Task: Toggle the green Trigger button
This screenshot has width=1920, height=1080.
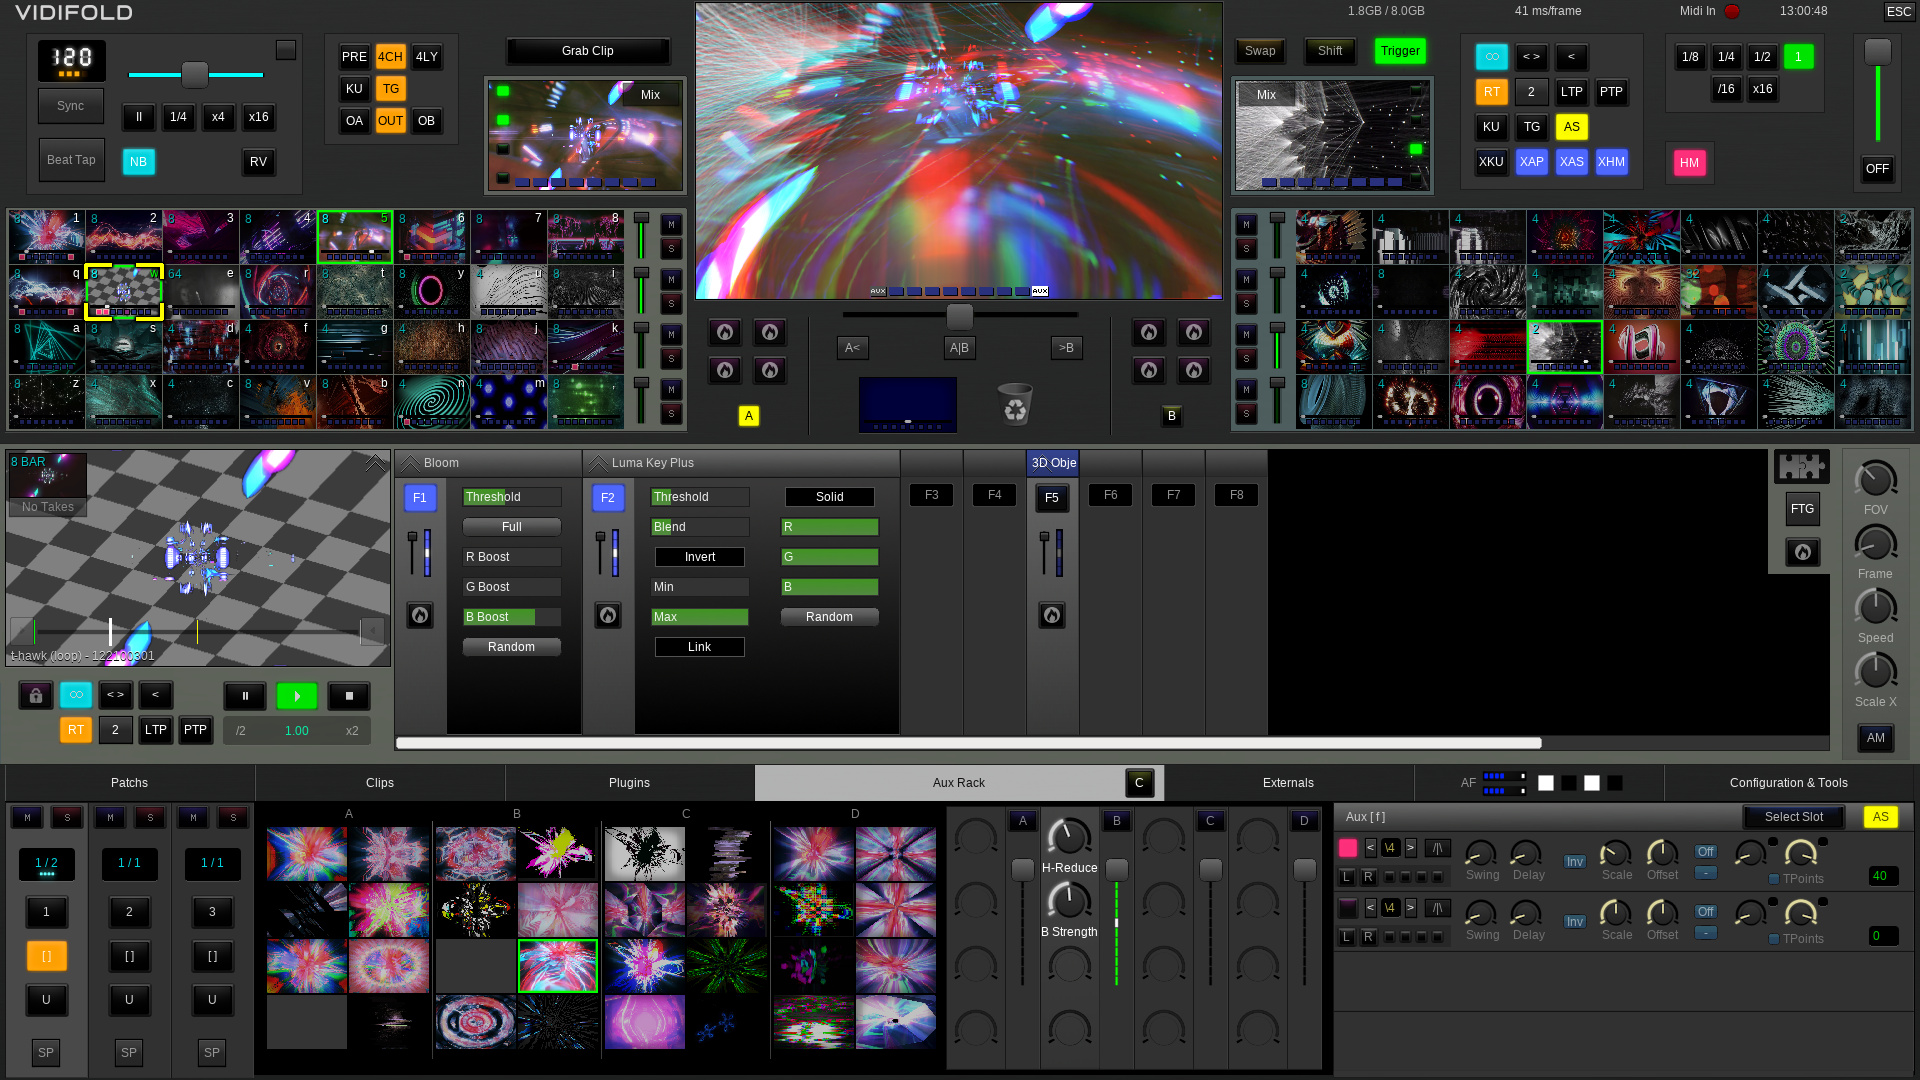Action: tap(1400, 51)
